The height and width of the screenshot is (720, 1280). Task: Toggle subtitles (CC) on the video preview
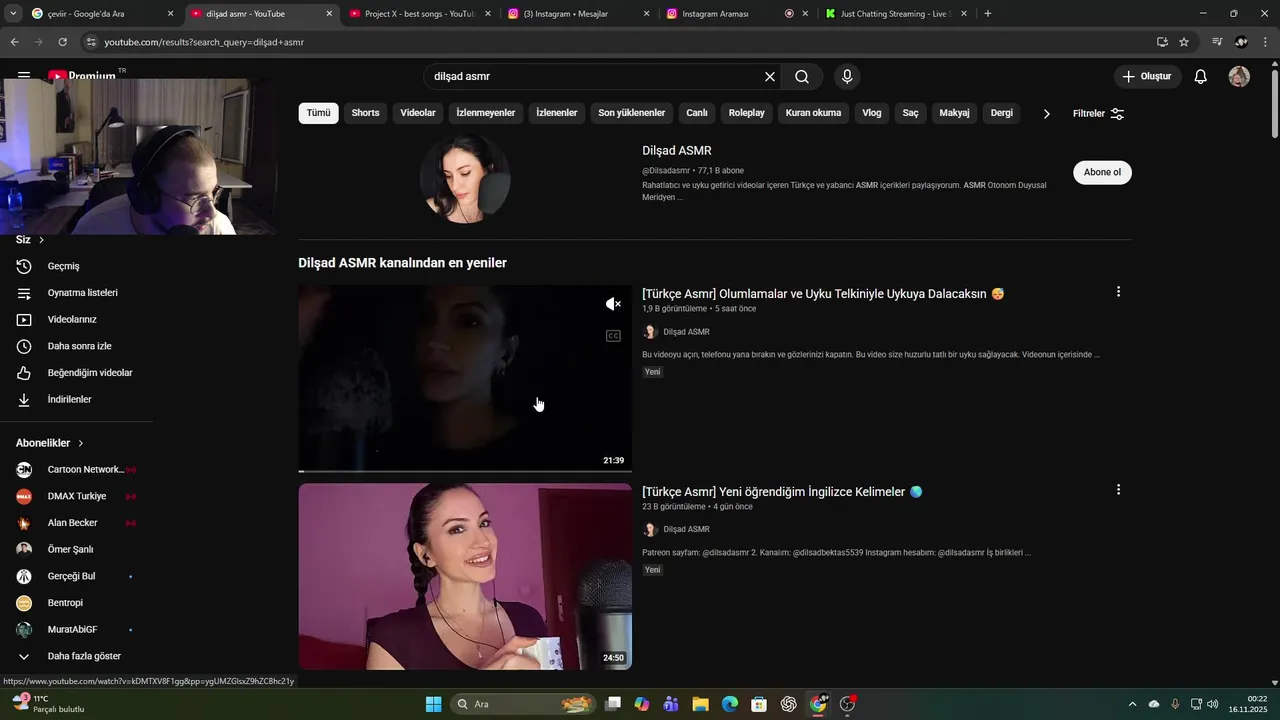click(613, 336)
